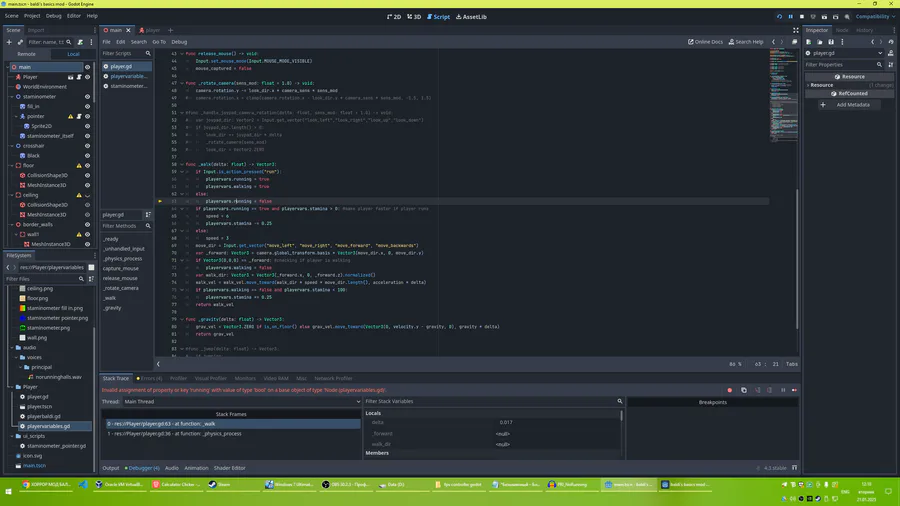Open script icon on the Player node
Viewport: 900px width, 506px height.
(x=79, y=77)
